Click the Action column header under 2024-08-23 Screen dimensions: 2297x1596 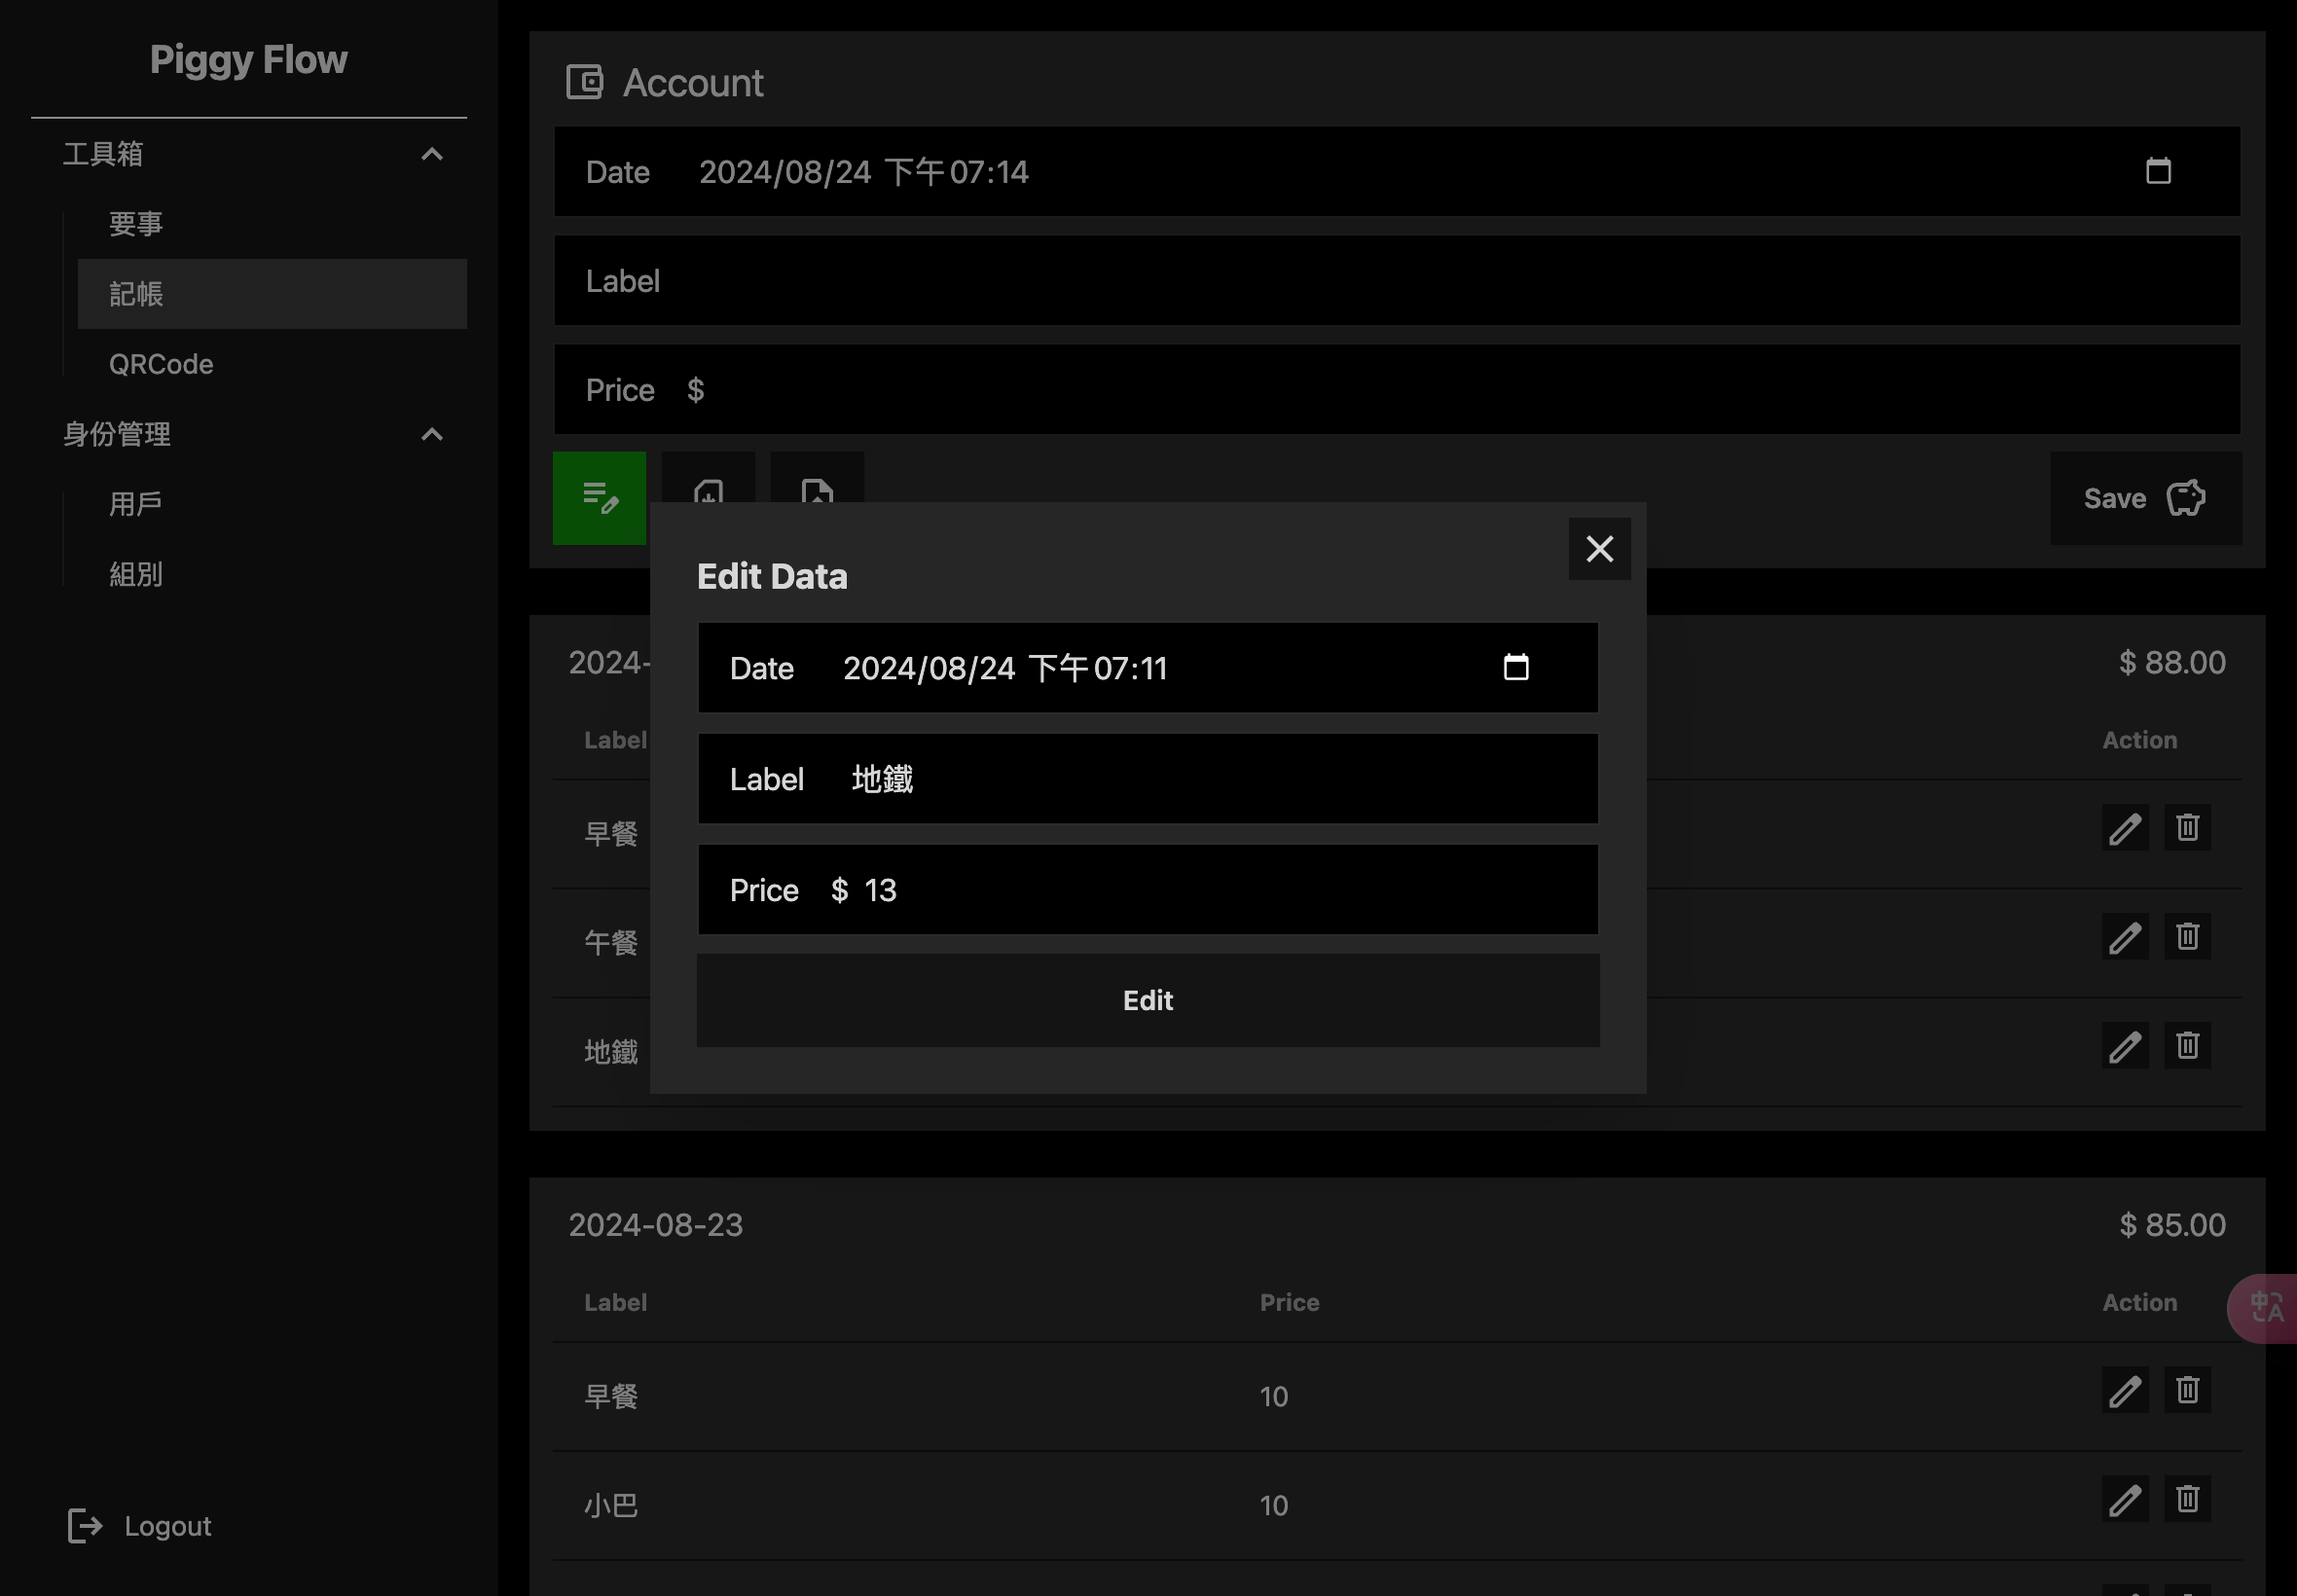tap(2139, 1302)
